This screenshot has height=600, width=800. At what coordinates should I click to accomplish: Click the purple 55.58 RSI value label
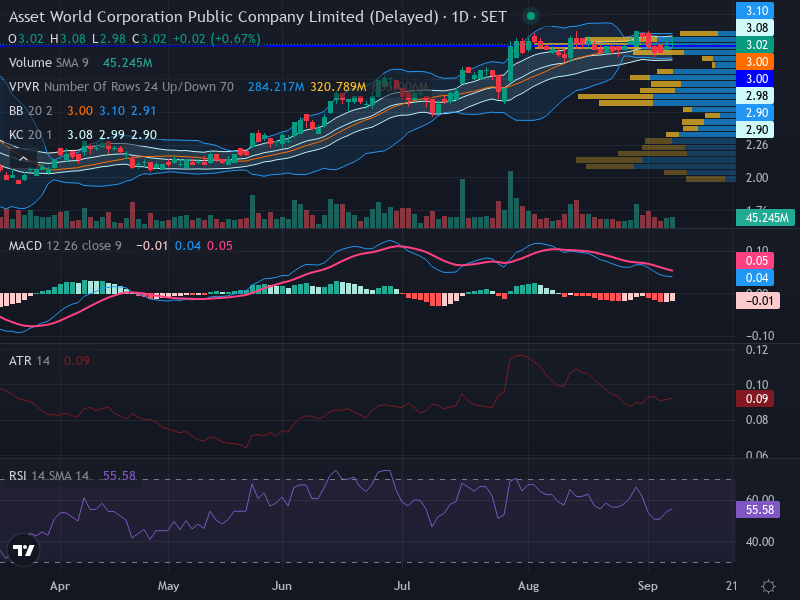[758, 509]
